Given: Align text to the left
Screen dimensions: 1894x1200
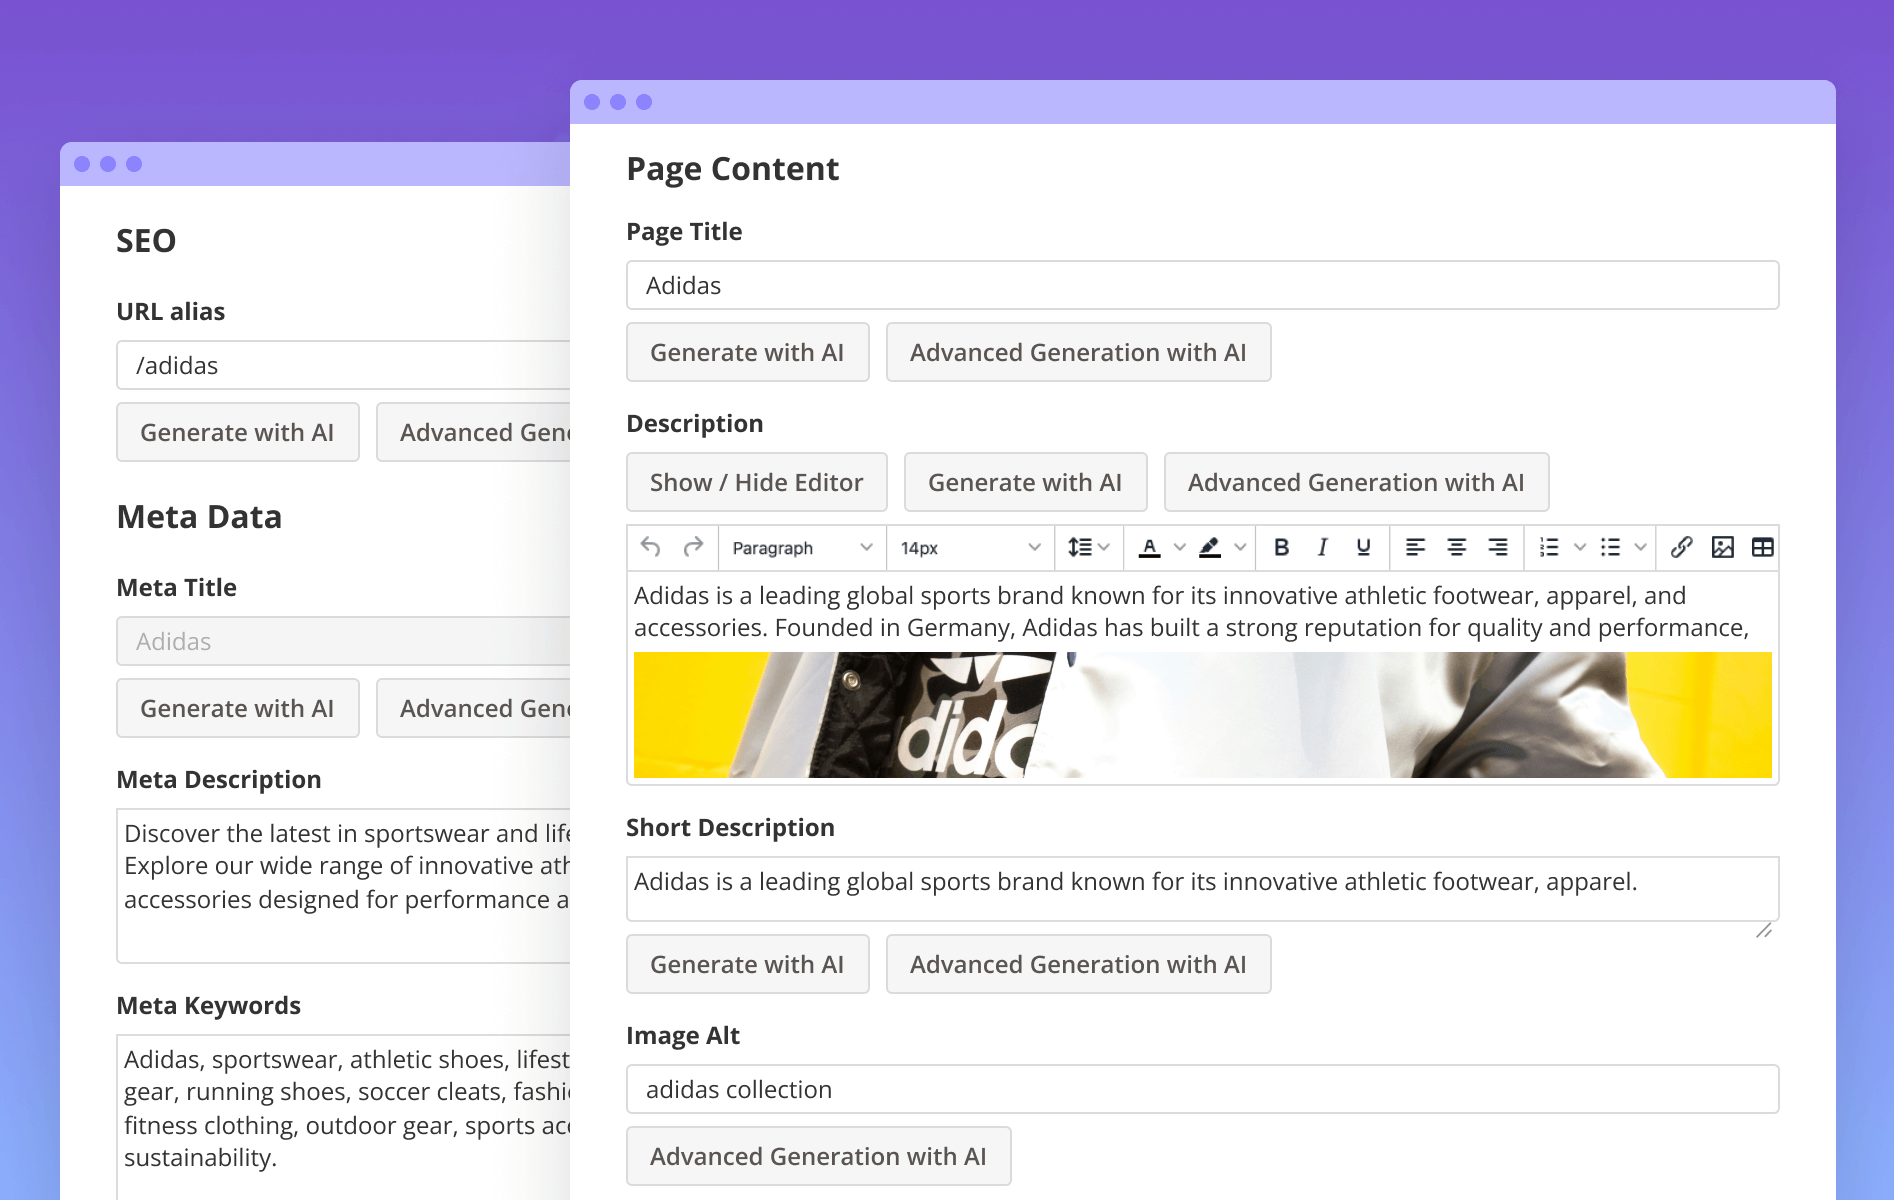Looking at the screenshot, I should tap(1415, 547).
